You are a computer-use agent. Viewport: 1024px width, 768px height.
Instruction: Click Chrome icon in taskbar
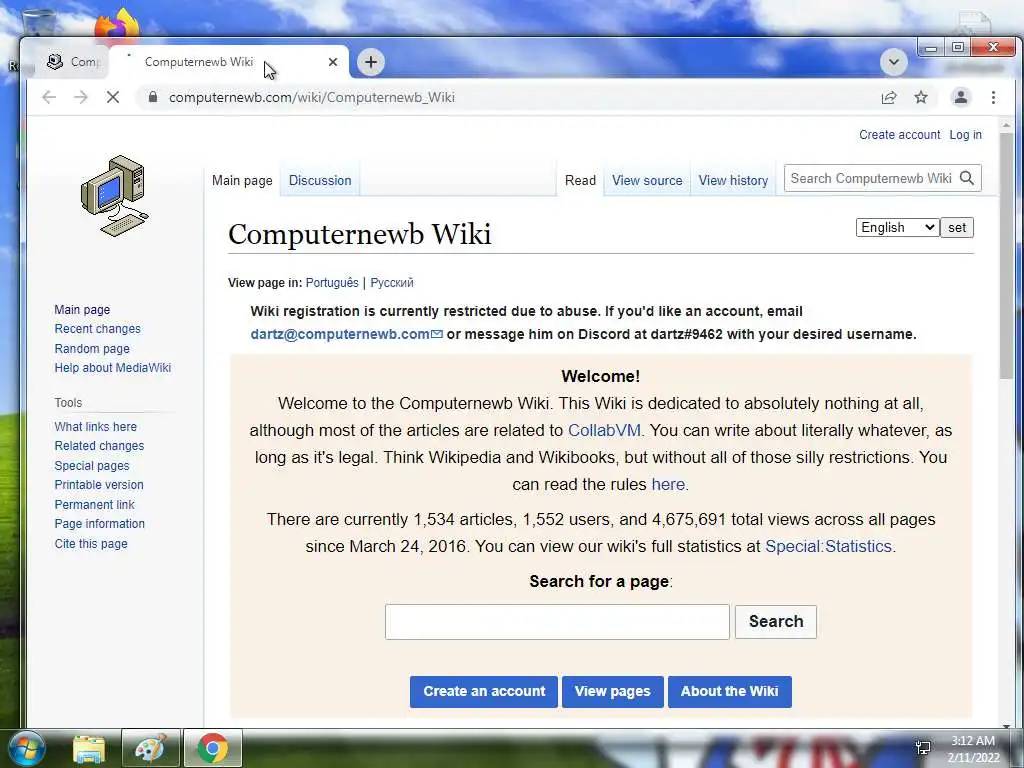[213, 748]
